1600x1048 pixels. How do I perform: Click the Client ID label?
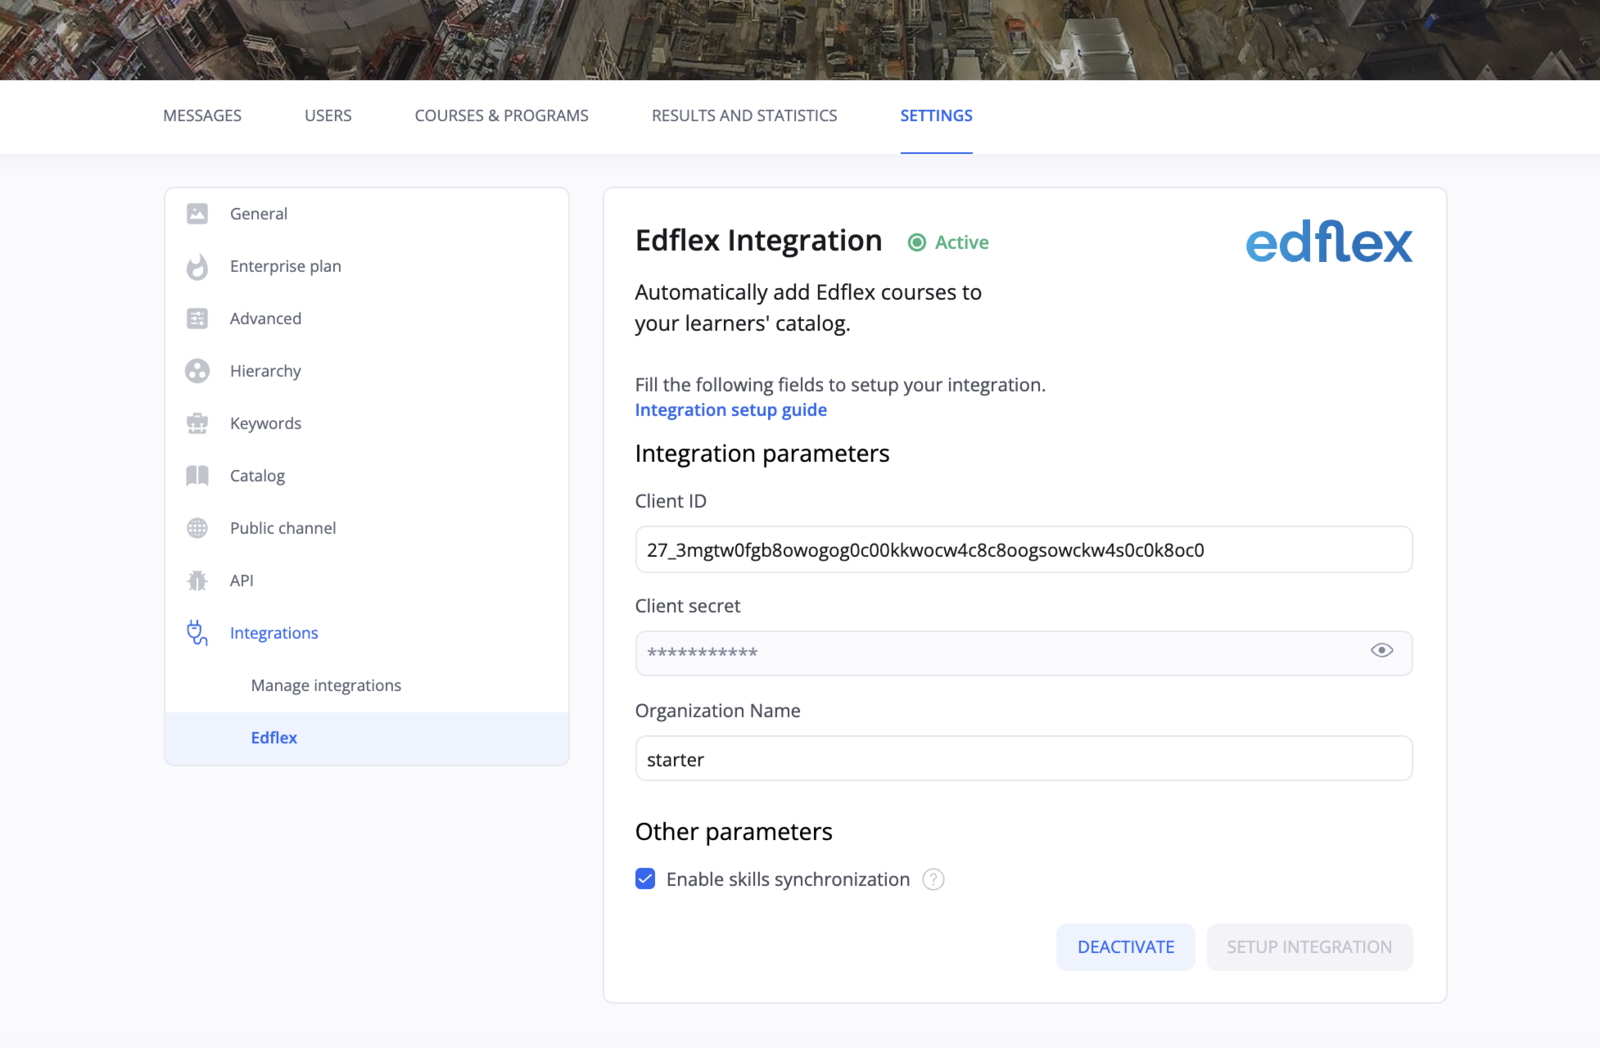(671, 501)
